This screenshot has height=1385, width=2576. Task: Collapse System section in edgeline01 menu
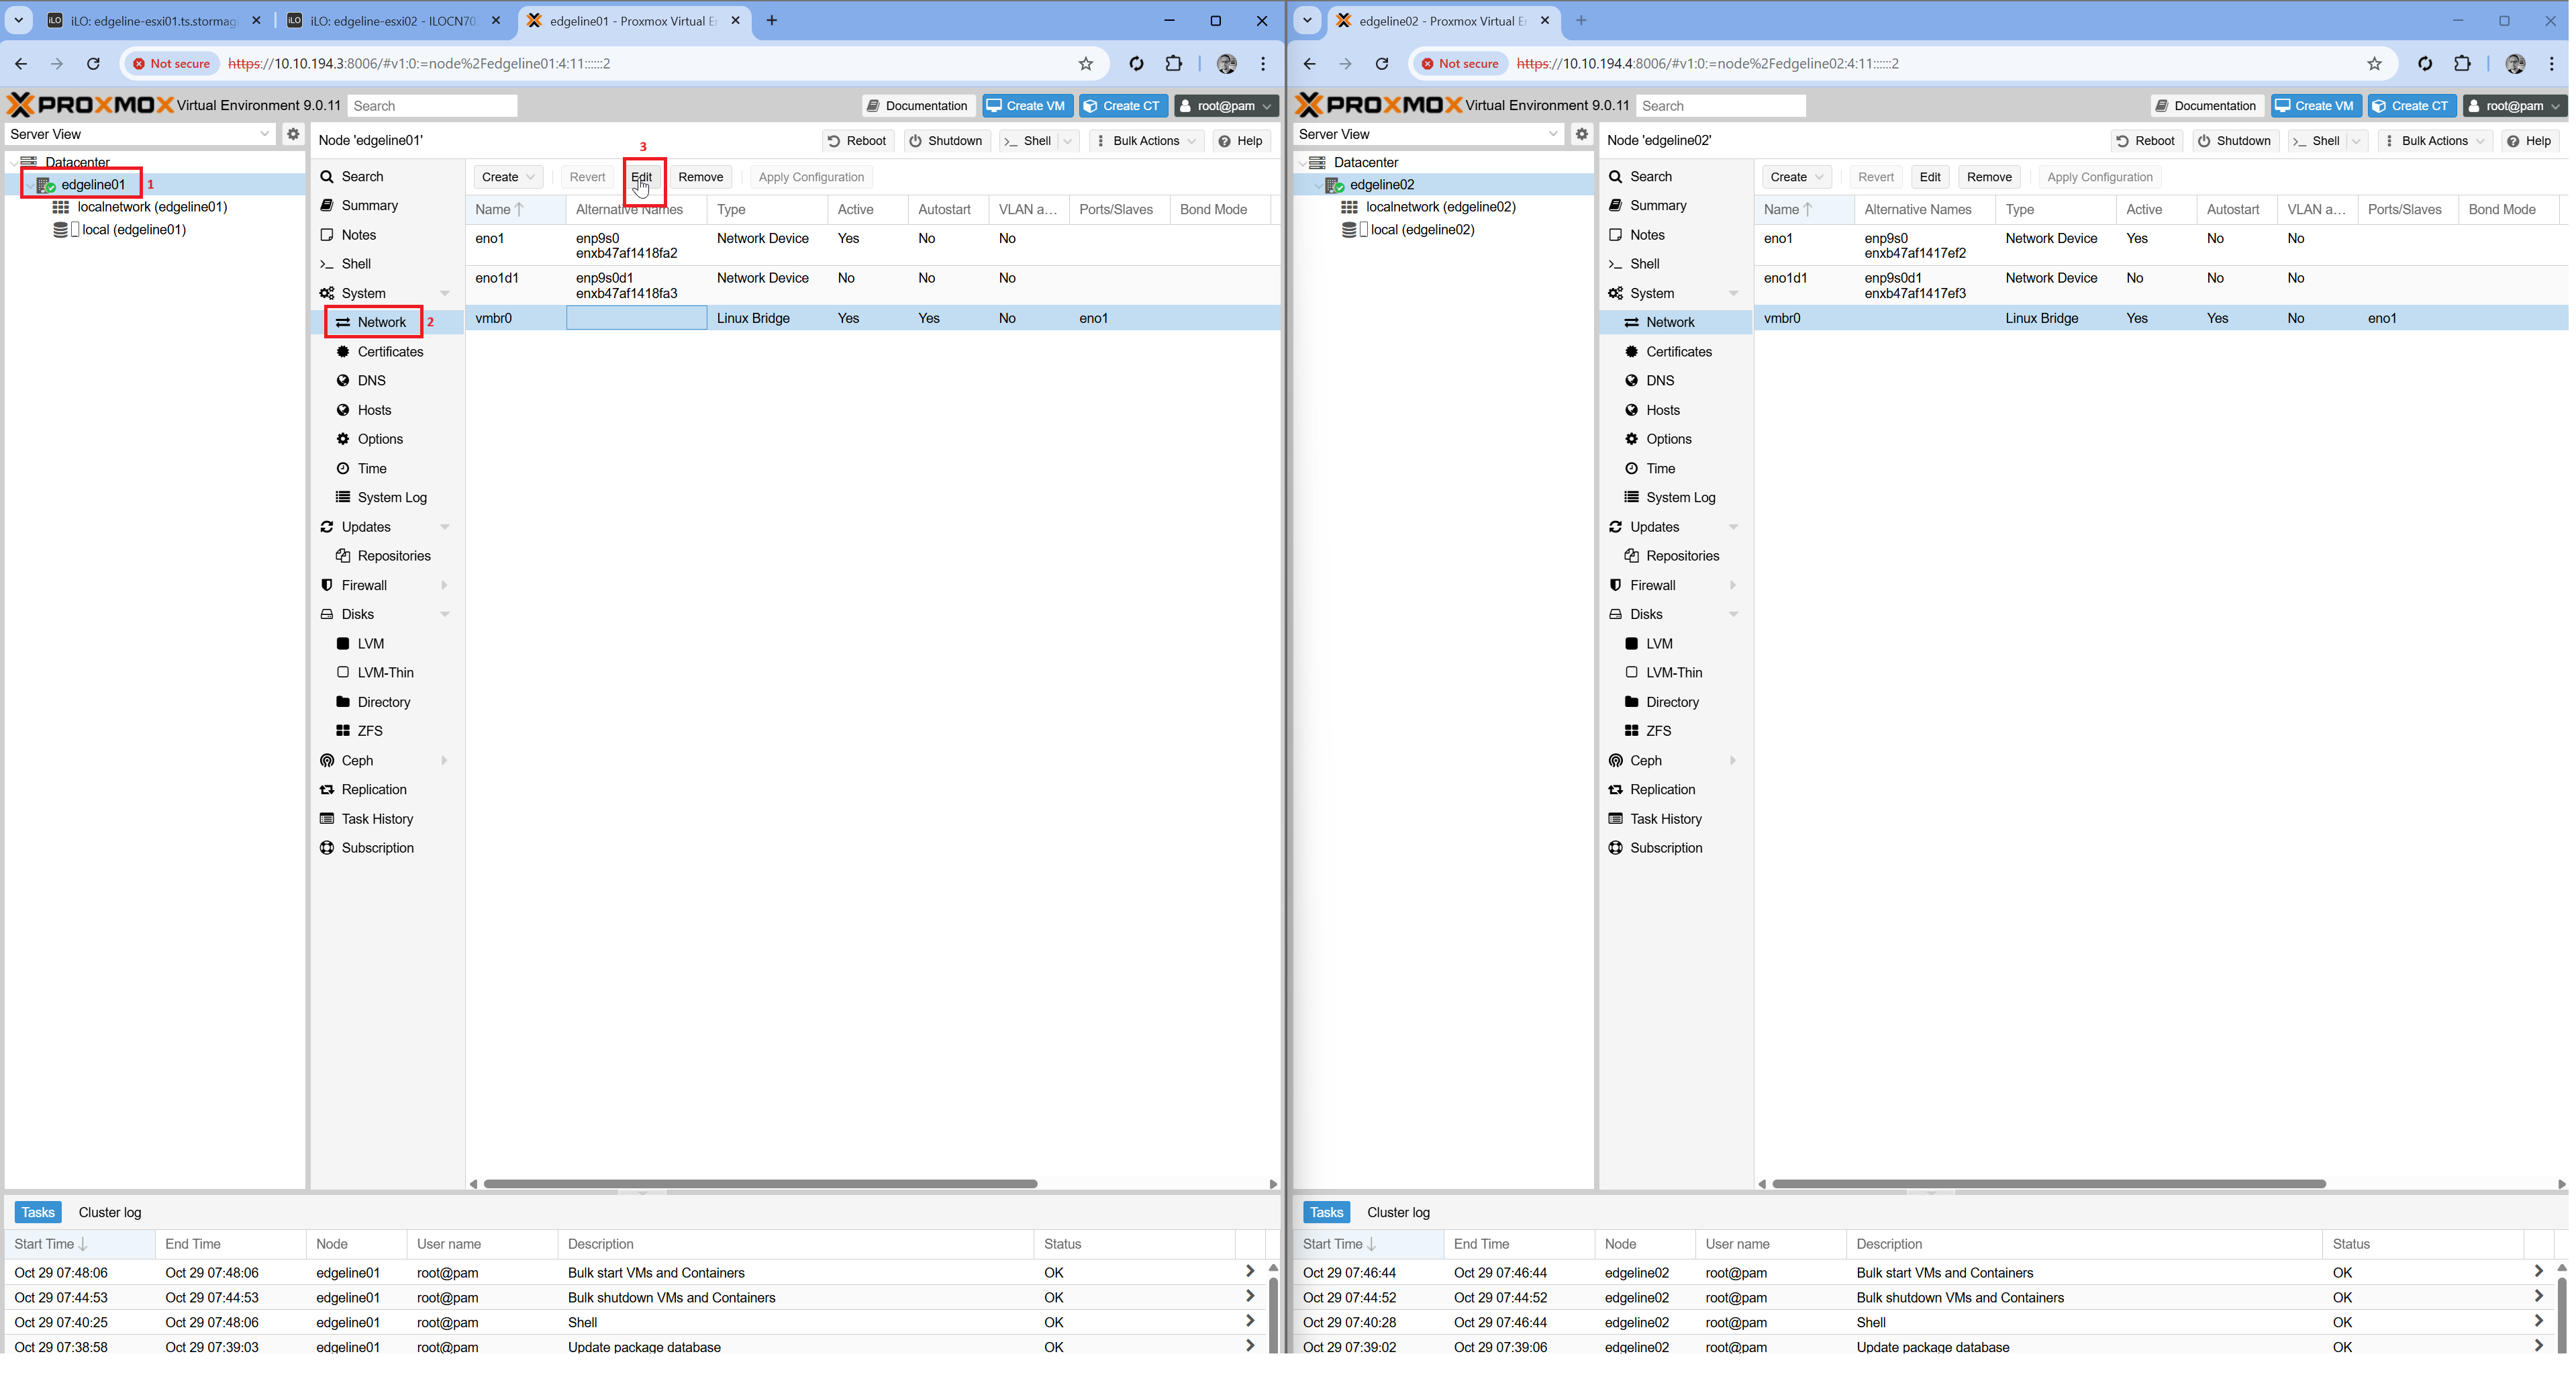(x=444, y=294)
